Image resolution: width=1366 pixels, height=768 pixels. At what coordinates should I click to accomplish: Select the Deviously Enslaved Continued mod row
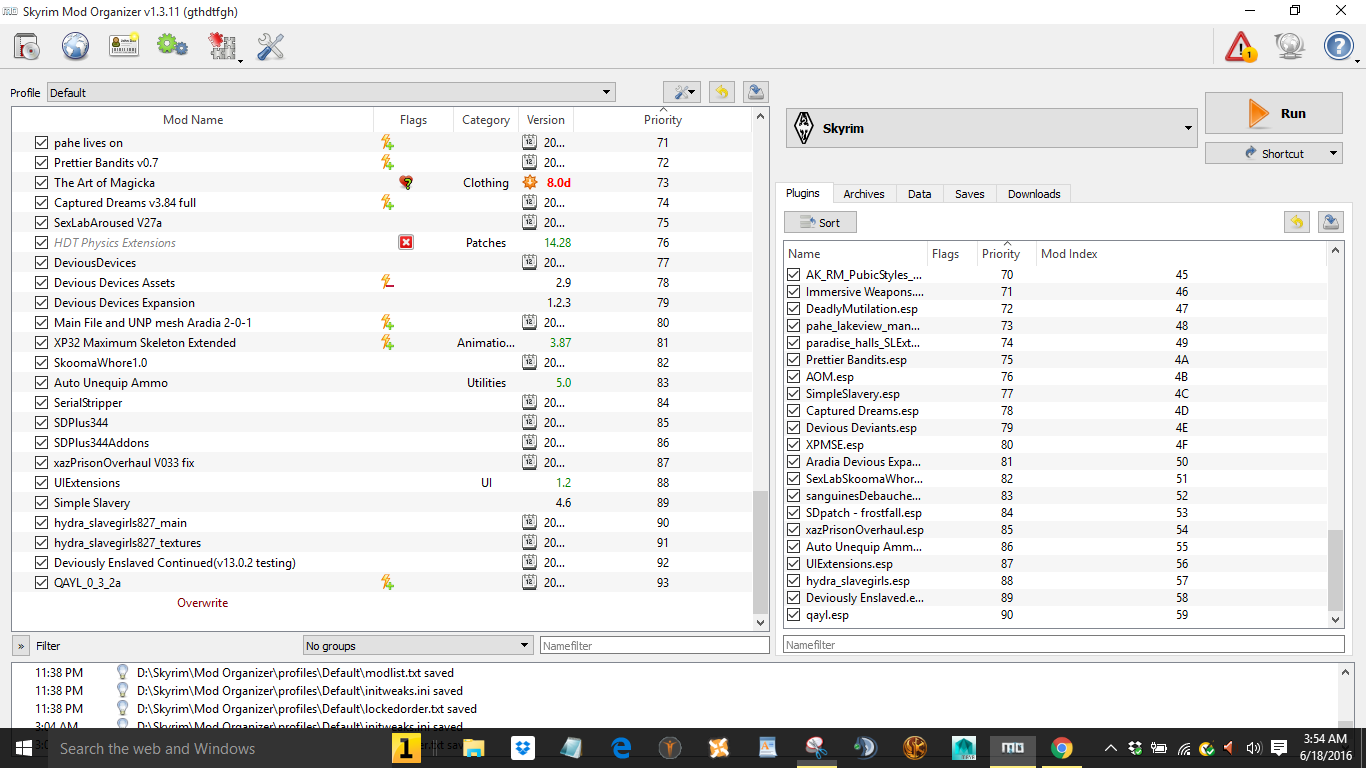382,563
